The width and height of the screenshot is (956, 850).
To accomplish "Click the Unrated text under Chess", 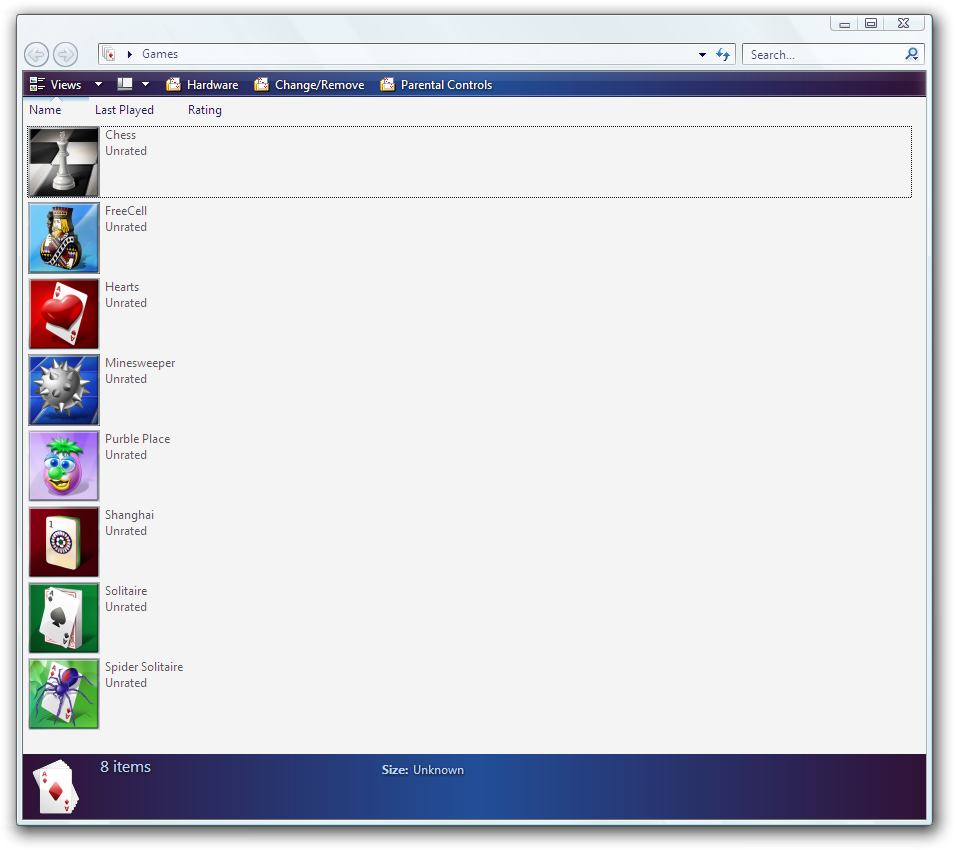I will coord(126,151).
